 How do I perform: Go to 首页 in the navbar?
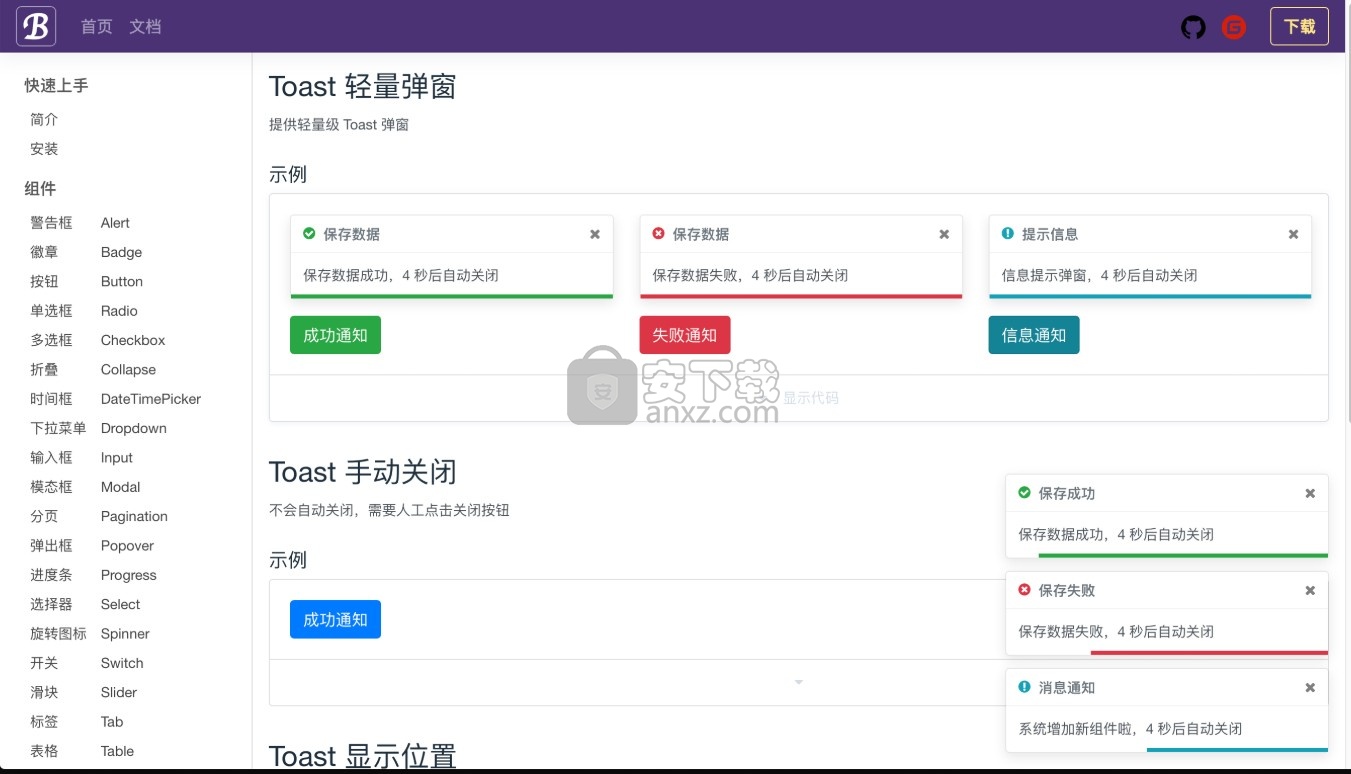pyautogui.click(x=97, y=27)
